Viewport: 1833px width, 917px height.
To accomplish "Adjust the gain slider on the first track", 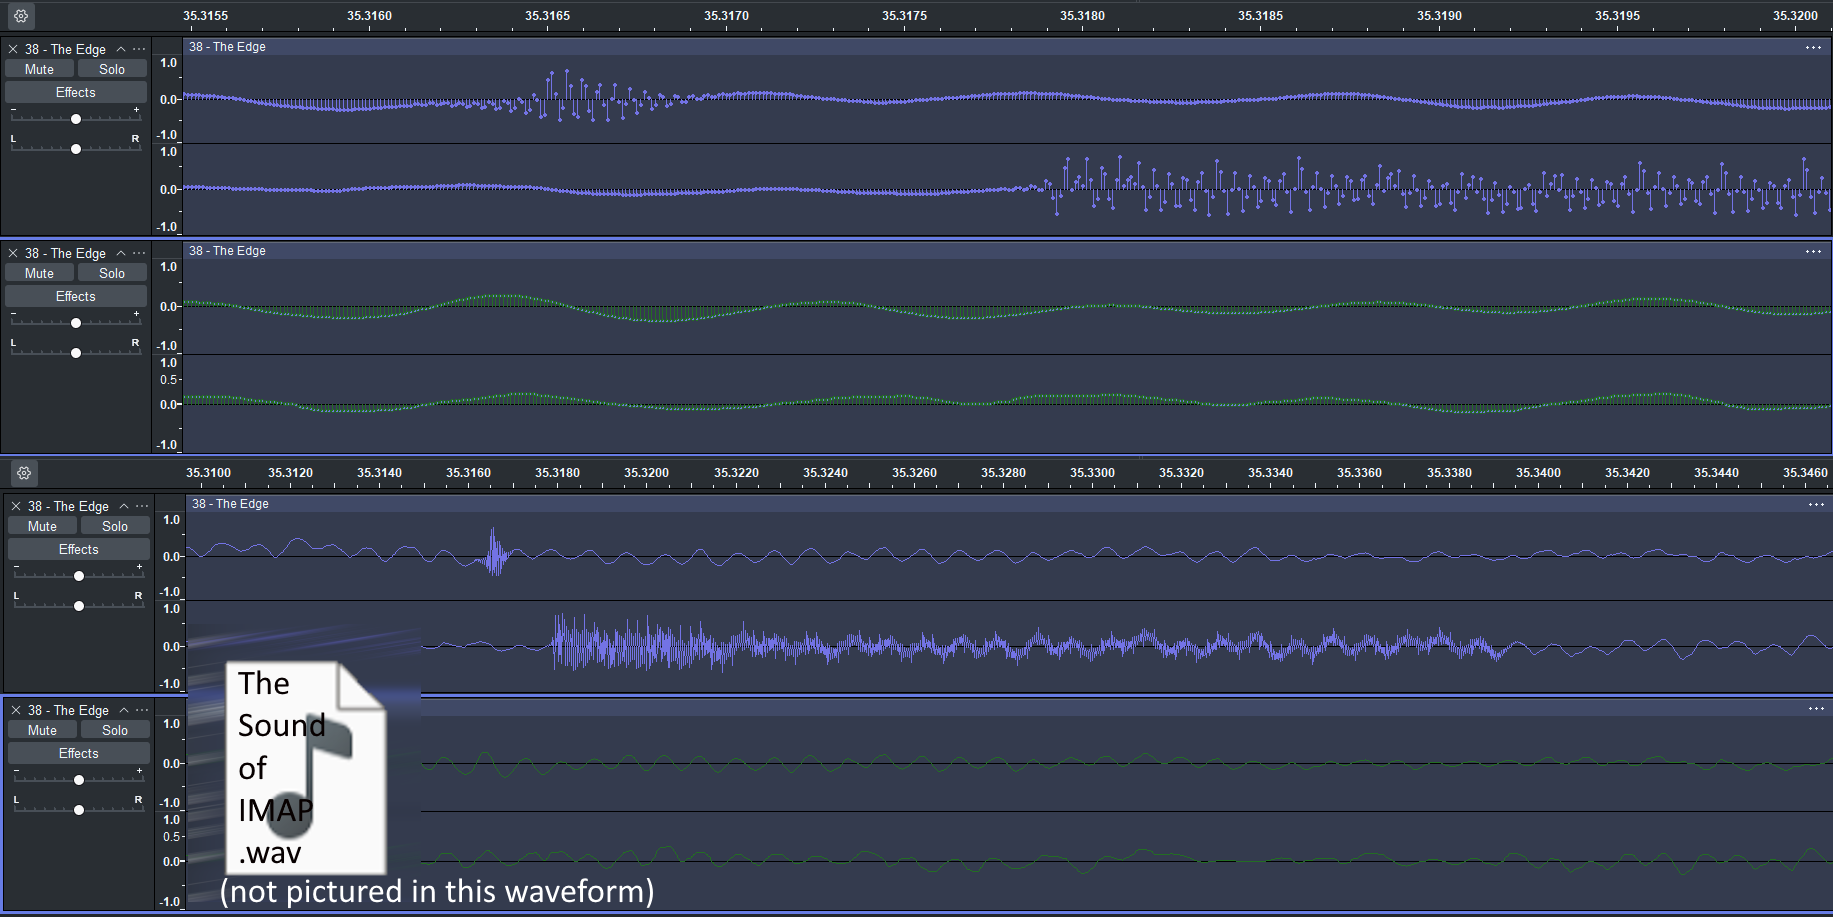I will click(x=76, y=118).
